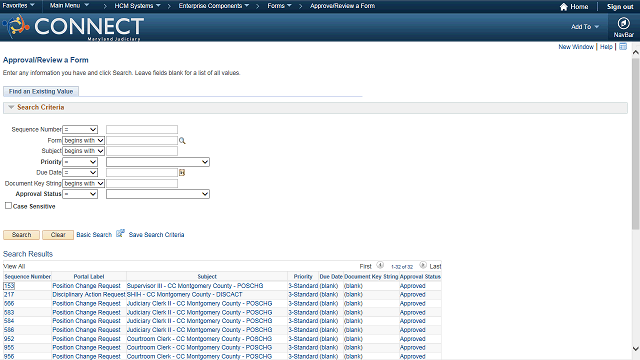
Task: Collapse the Search Criteria section
Action: pos(11,107)
